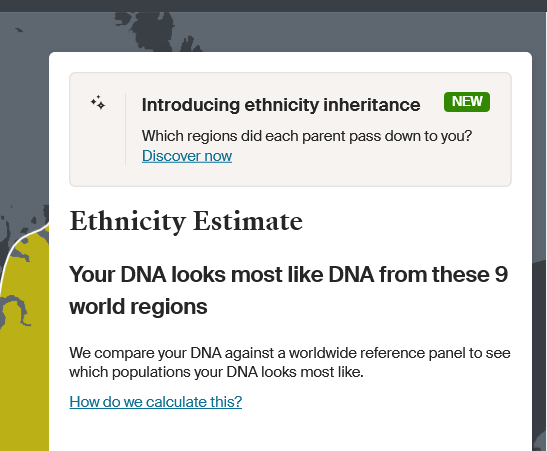The height and width of the screenshot is (451, 547).
Task: Click the blank white space below the calculate link
Action: 290,433
